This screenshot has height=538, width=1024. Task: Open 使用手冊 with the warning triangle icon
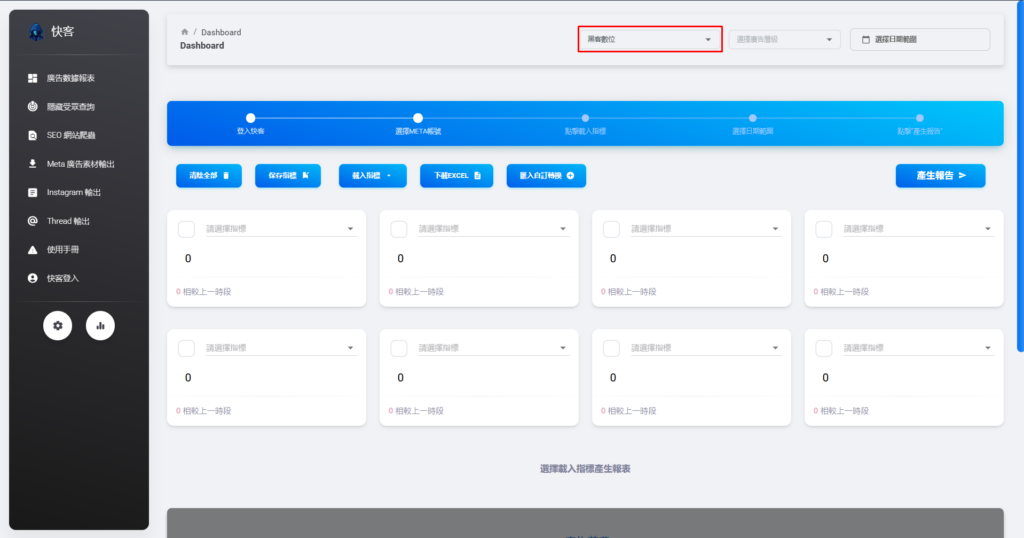click(x=62, y=249)
